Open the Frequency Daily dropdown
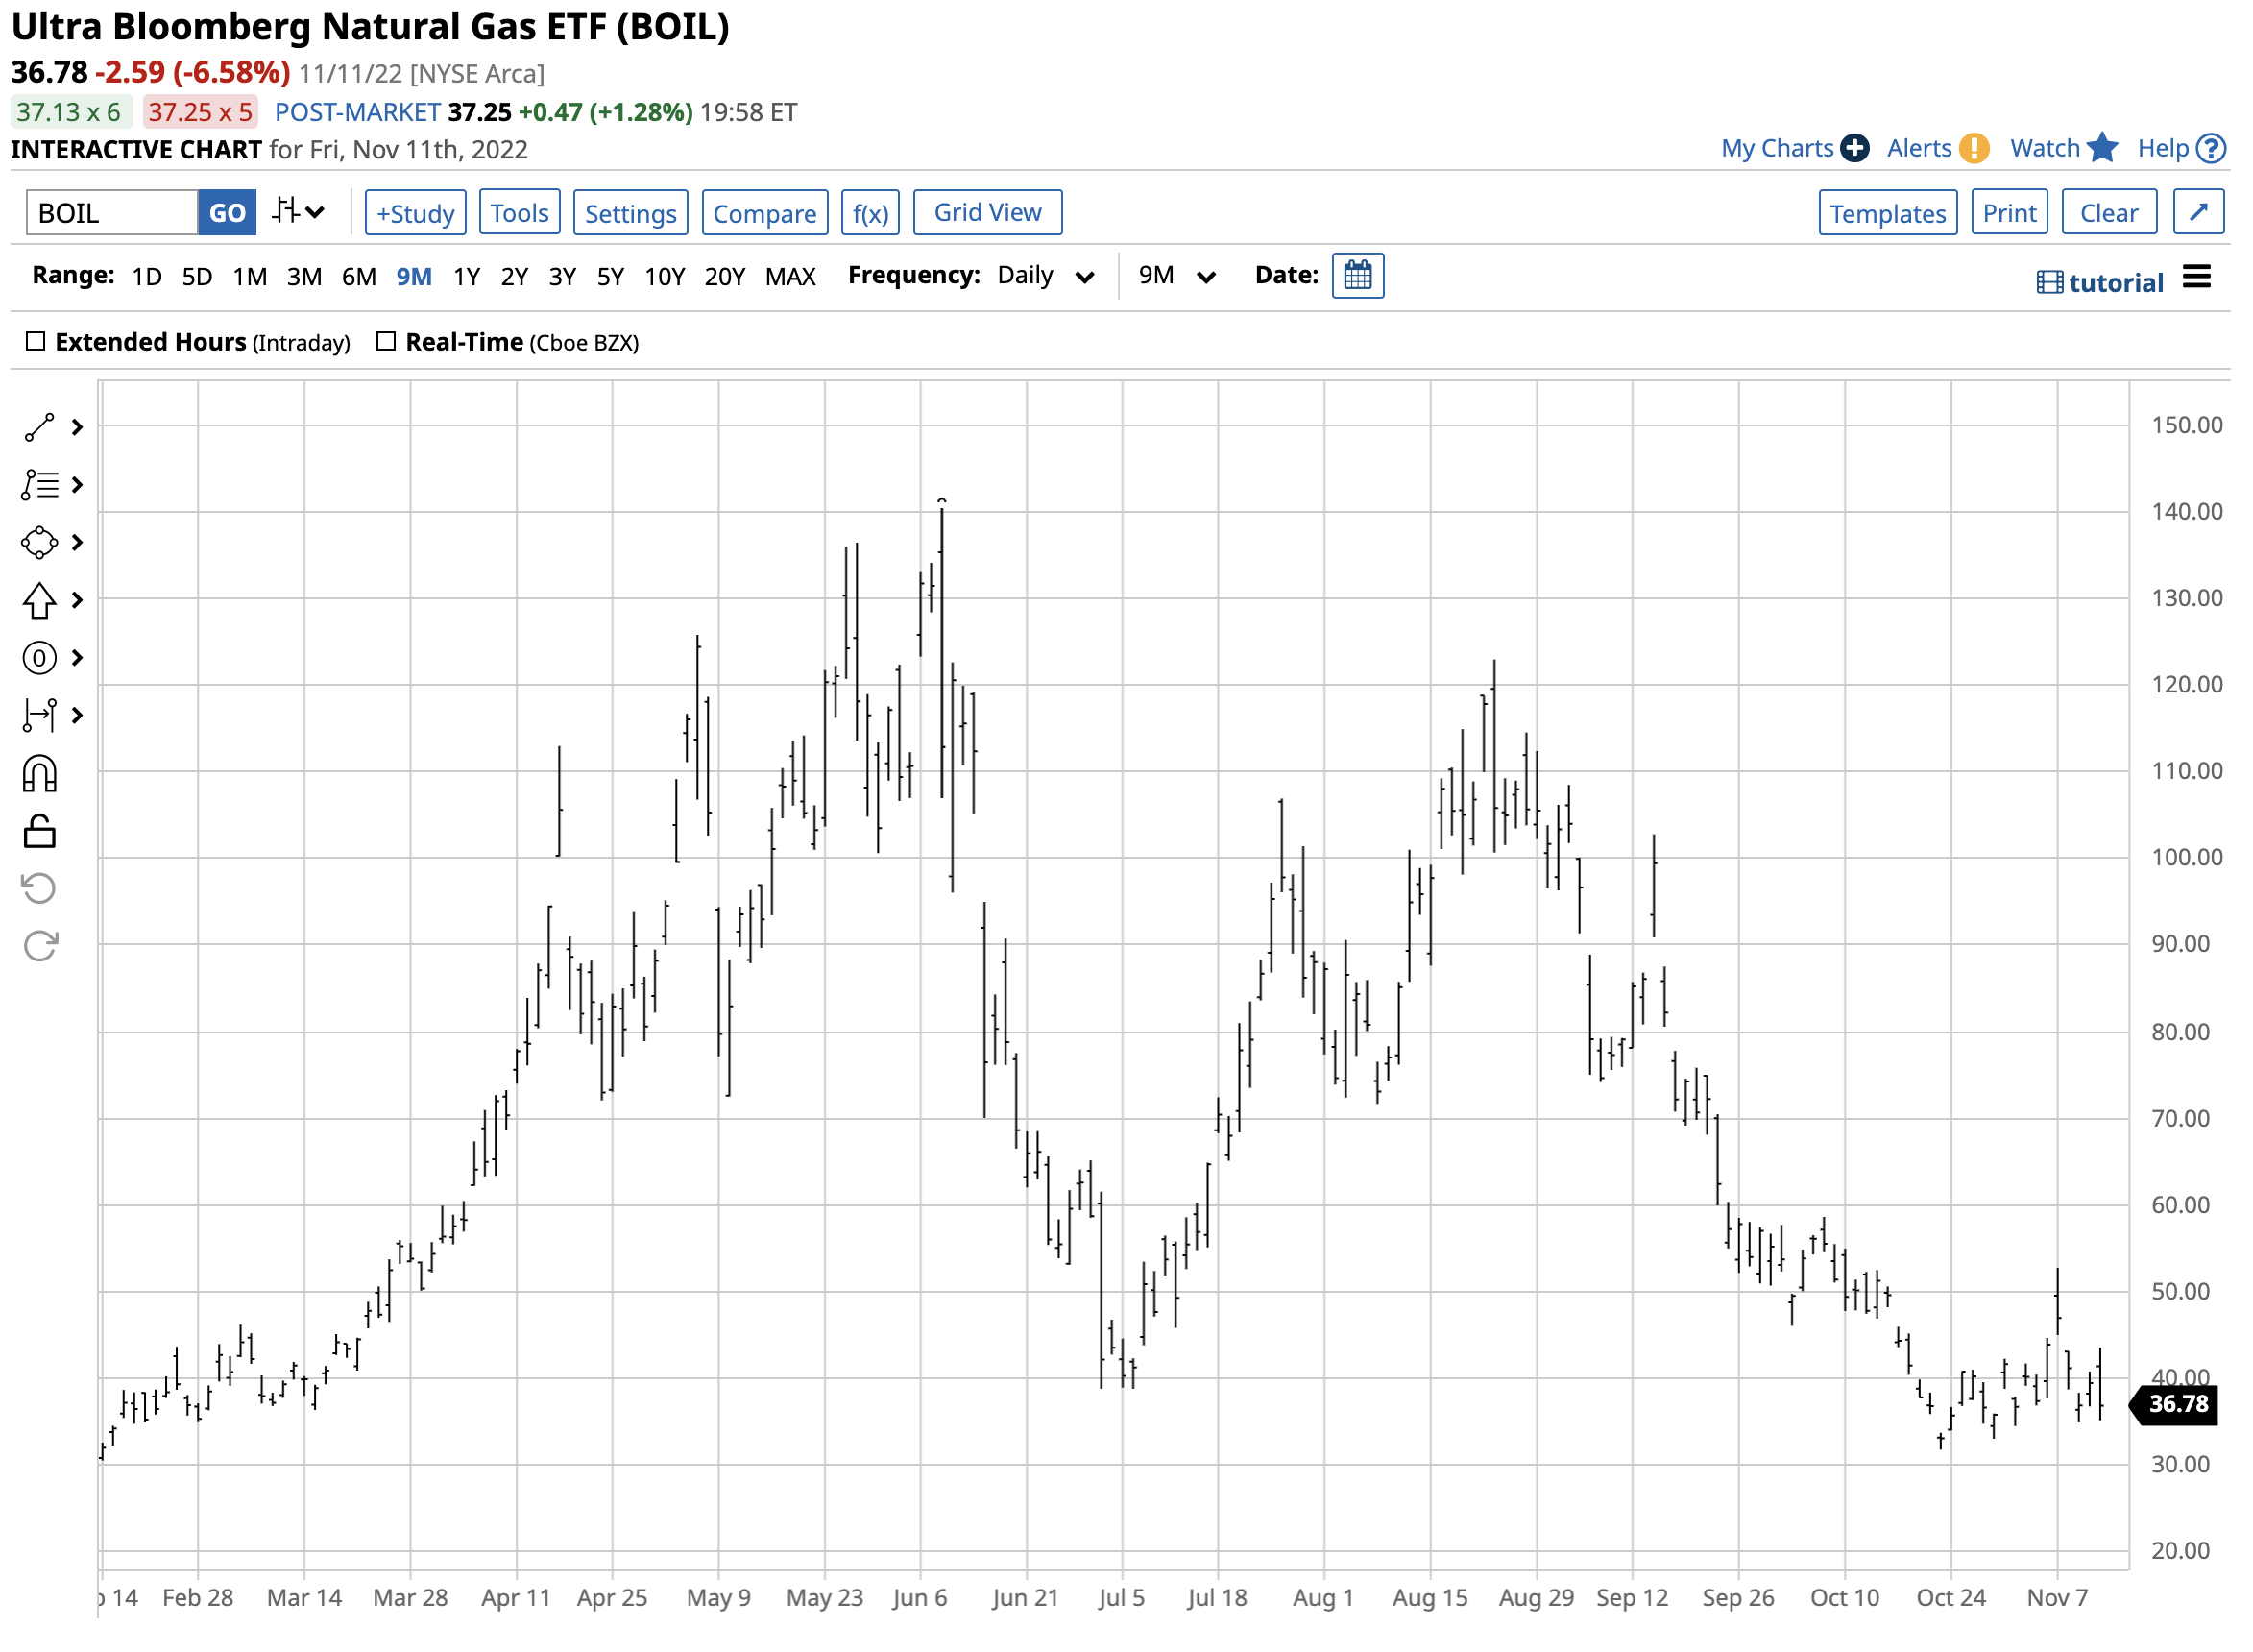 coord(1046,277)
